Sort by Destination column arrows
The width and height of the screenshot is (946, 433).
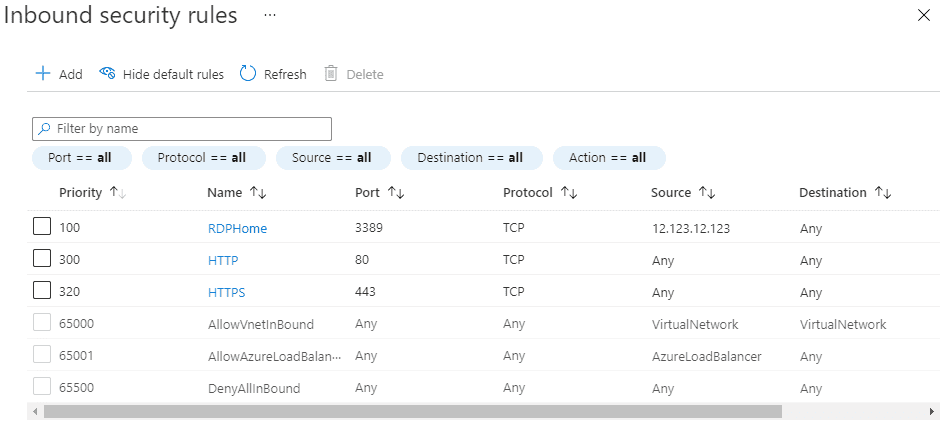click(x=883, y=193)
